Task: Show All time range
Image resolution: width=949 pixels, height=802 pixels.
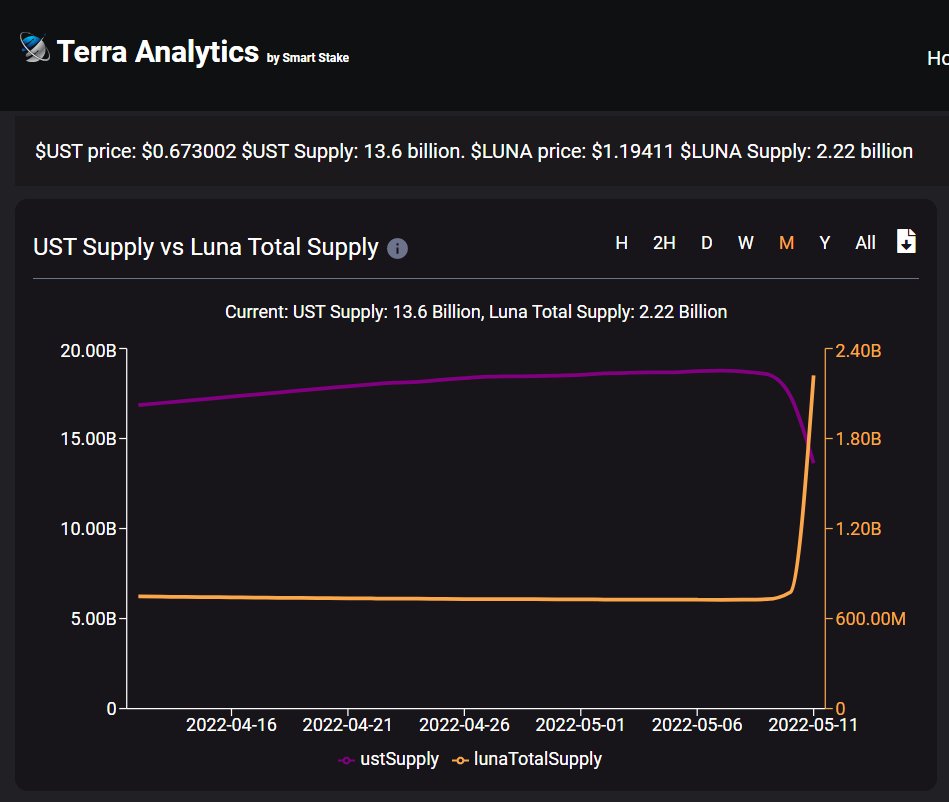Action: tap(865, 243)
